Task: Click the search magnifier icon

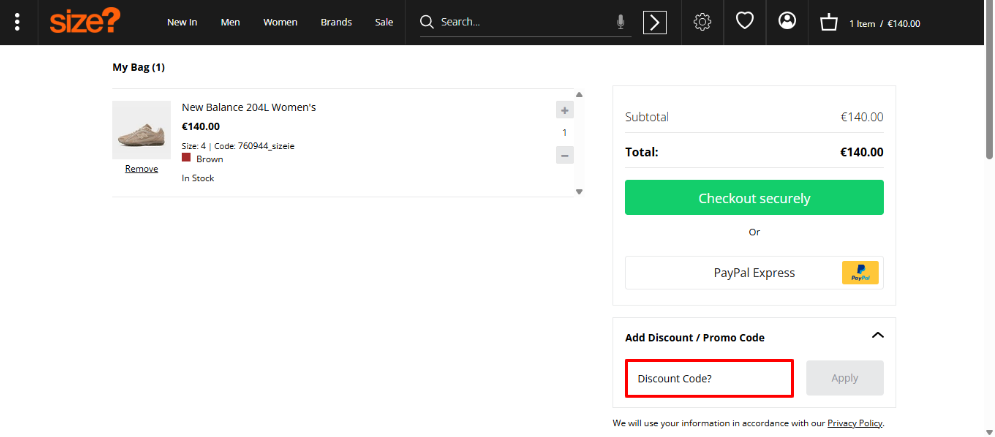Action: click(426, 22)
